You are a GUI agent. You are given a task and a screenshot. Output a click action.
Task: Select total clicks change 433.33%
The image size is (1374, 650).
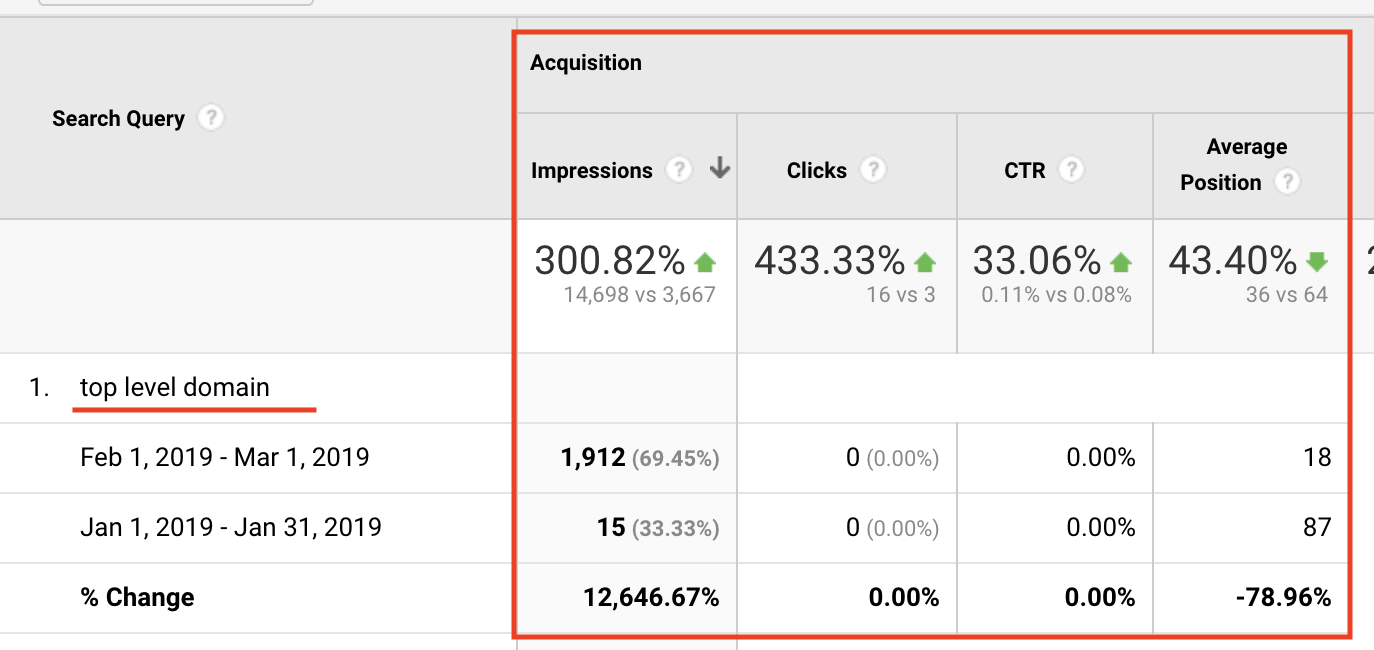pos(830,261)
